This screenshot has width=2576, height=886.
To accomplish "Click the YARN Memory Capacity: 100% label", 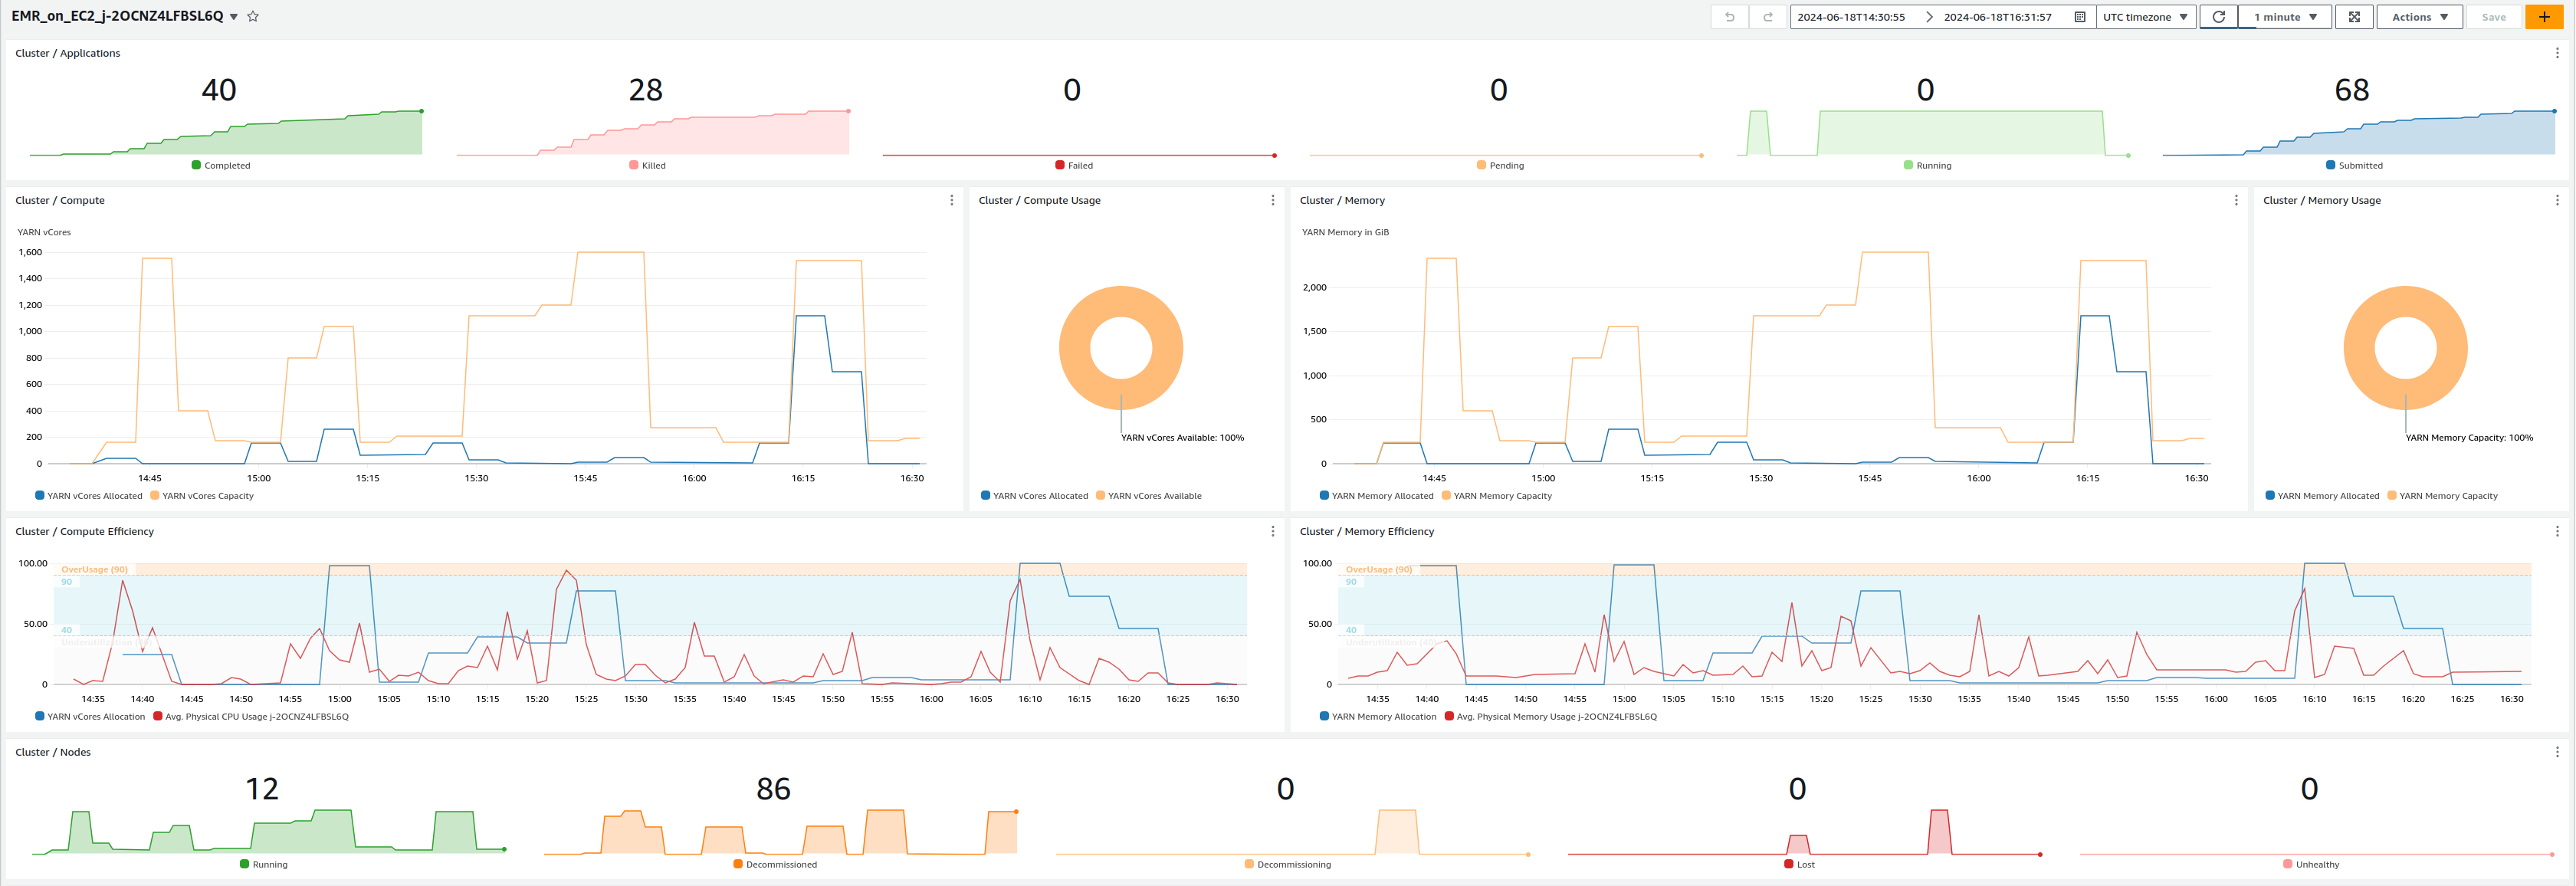I will point(2469,437).
